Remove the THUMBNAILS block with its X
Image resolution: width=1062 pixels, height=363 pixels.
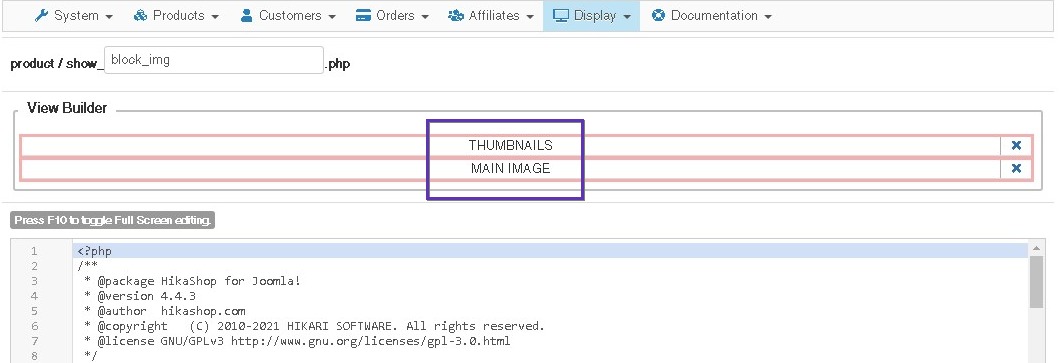[1016, 145]
